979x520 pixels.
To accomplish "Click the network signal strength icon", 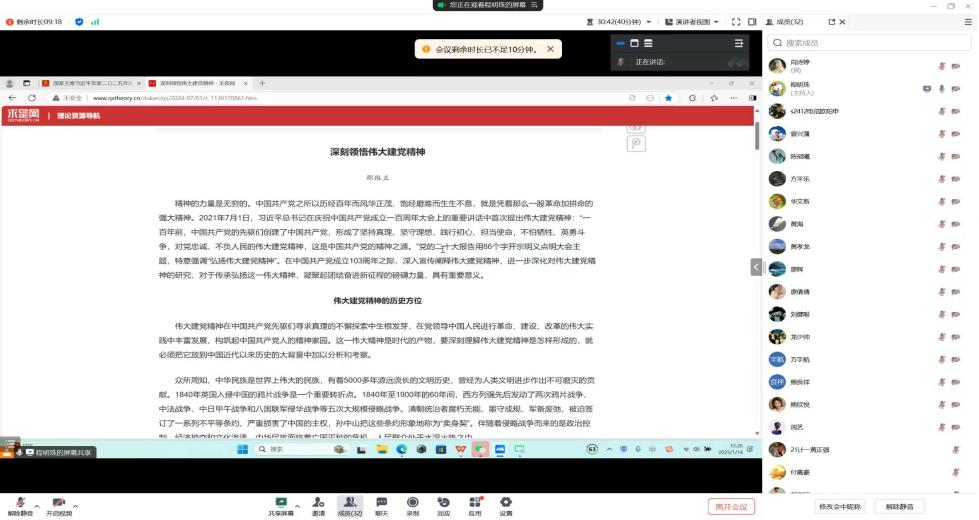I will (x=95, y=21).
